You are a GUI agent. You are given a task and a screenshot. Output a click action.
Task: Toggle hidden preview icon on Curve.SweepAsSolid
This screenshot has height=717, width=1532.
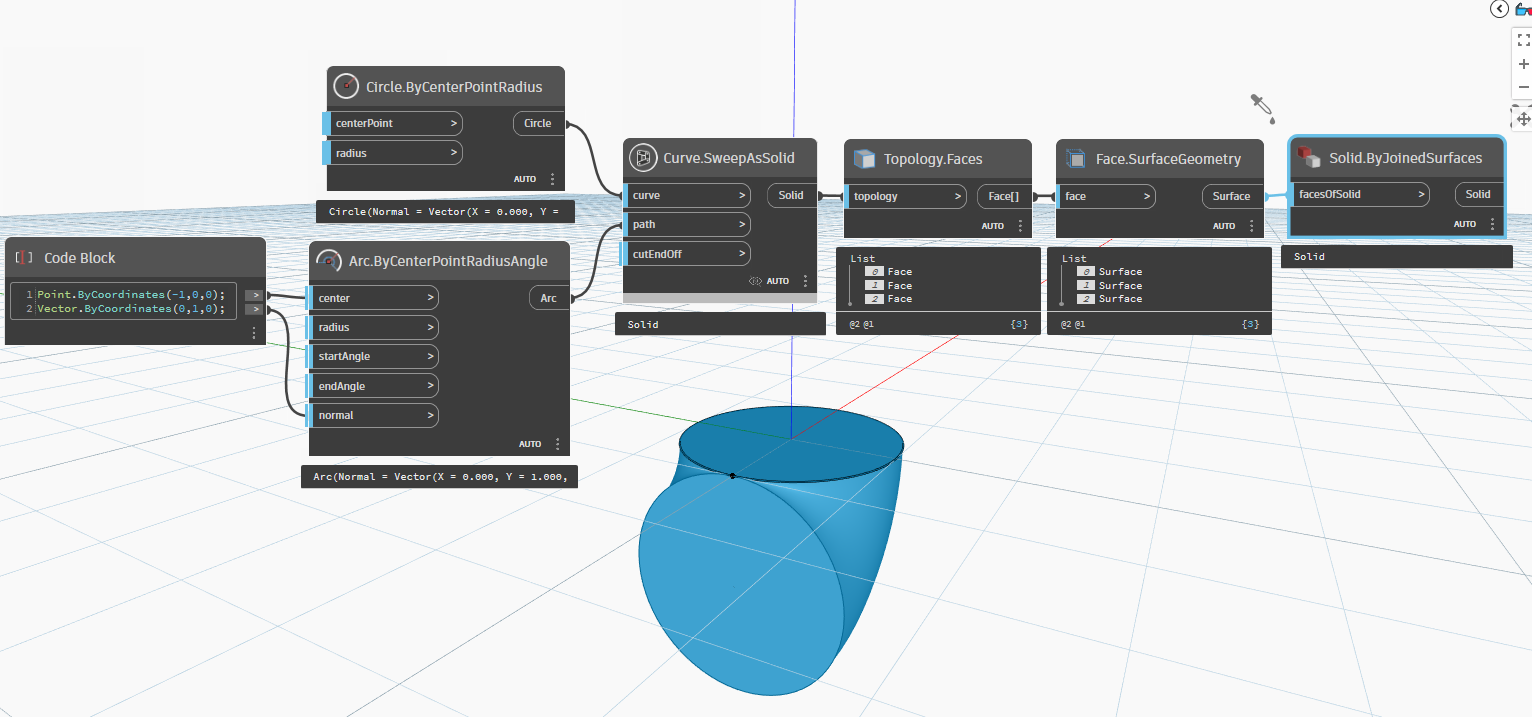pyautogui.click(x=756, y=282)
